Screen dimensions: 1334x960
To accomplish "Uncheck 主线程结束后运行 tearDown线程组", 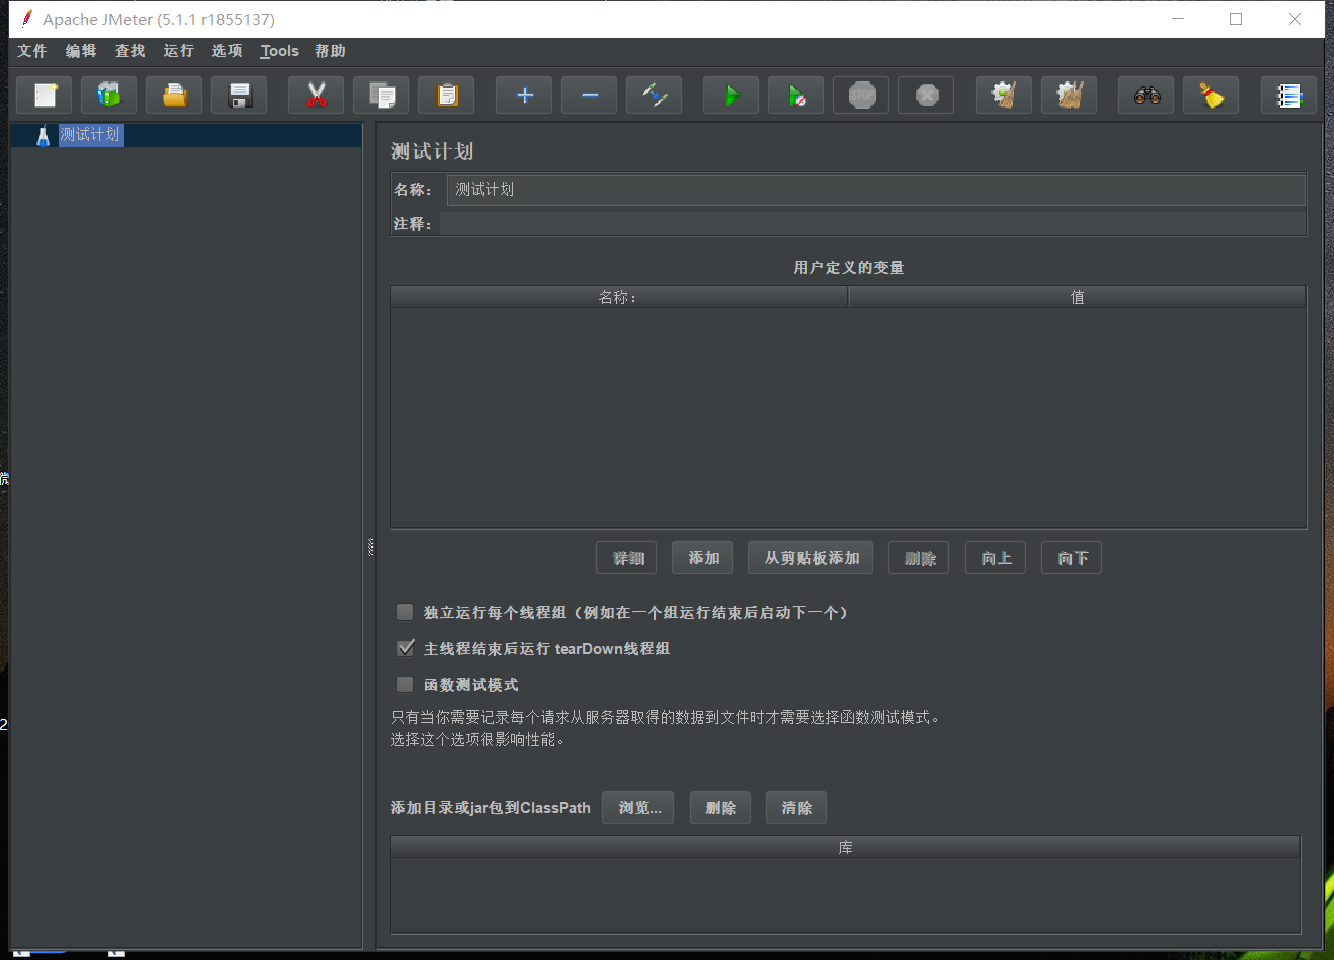I will (x=405, y=648).
